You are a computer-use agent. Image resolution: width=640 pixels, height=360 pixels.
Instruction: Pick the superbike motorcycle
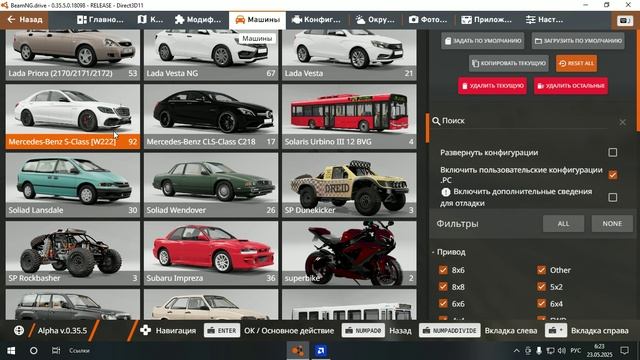click(349, 253)
